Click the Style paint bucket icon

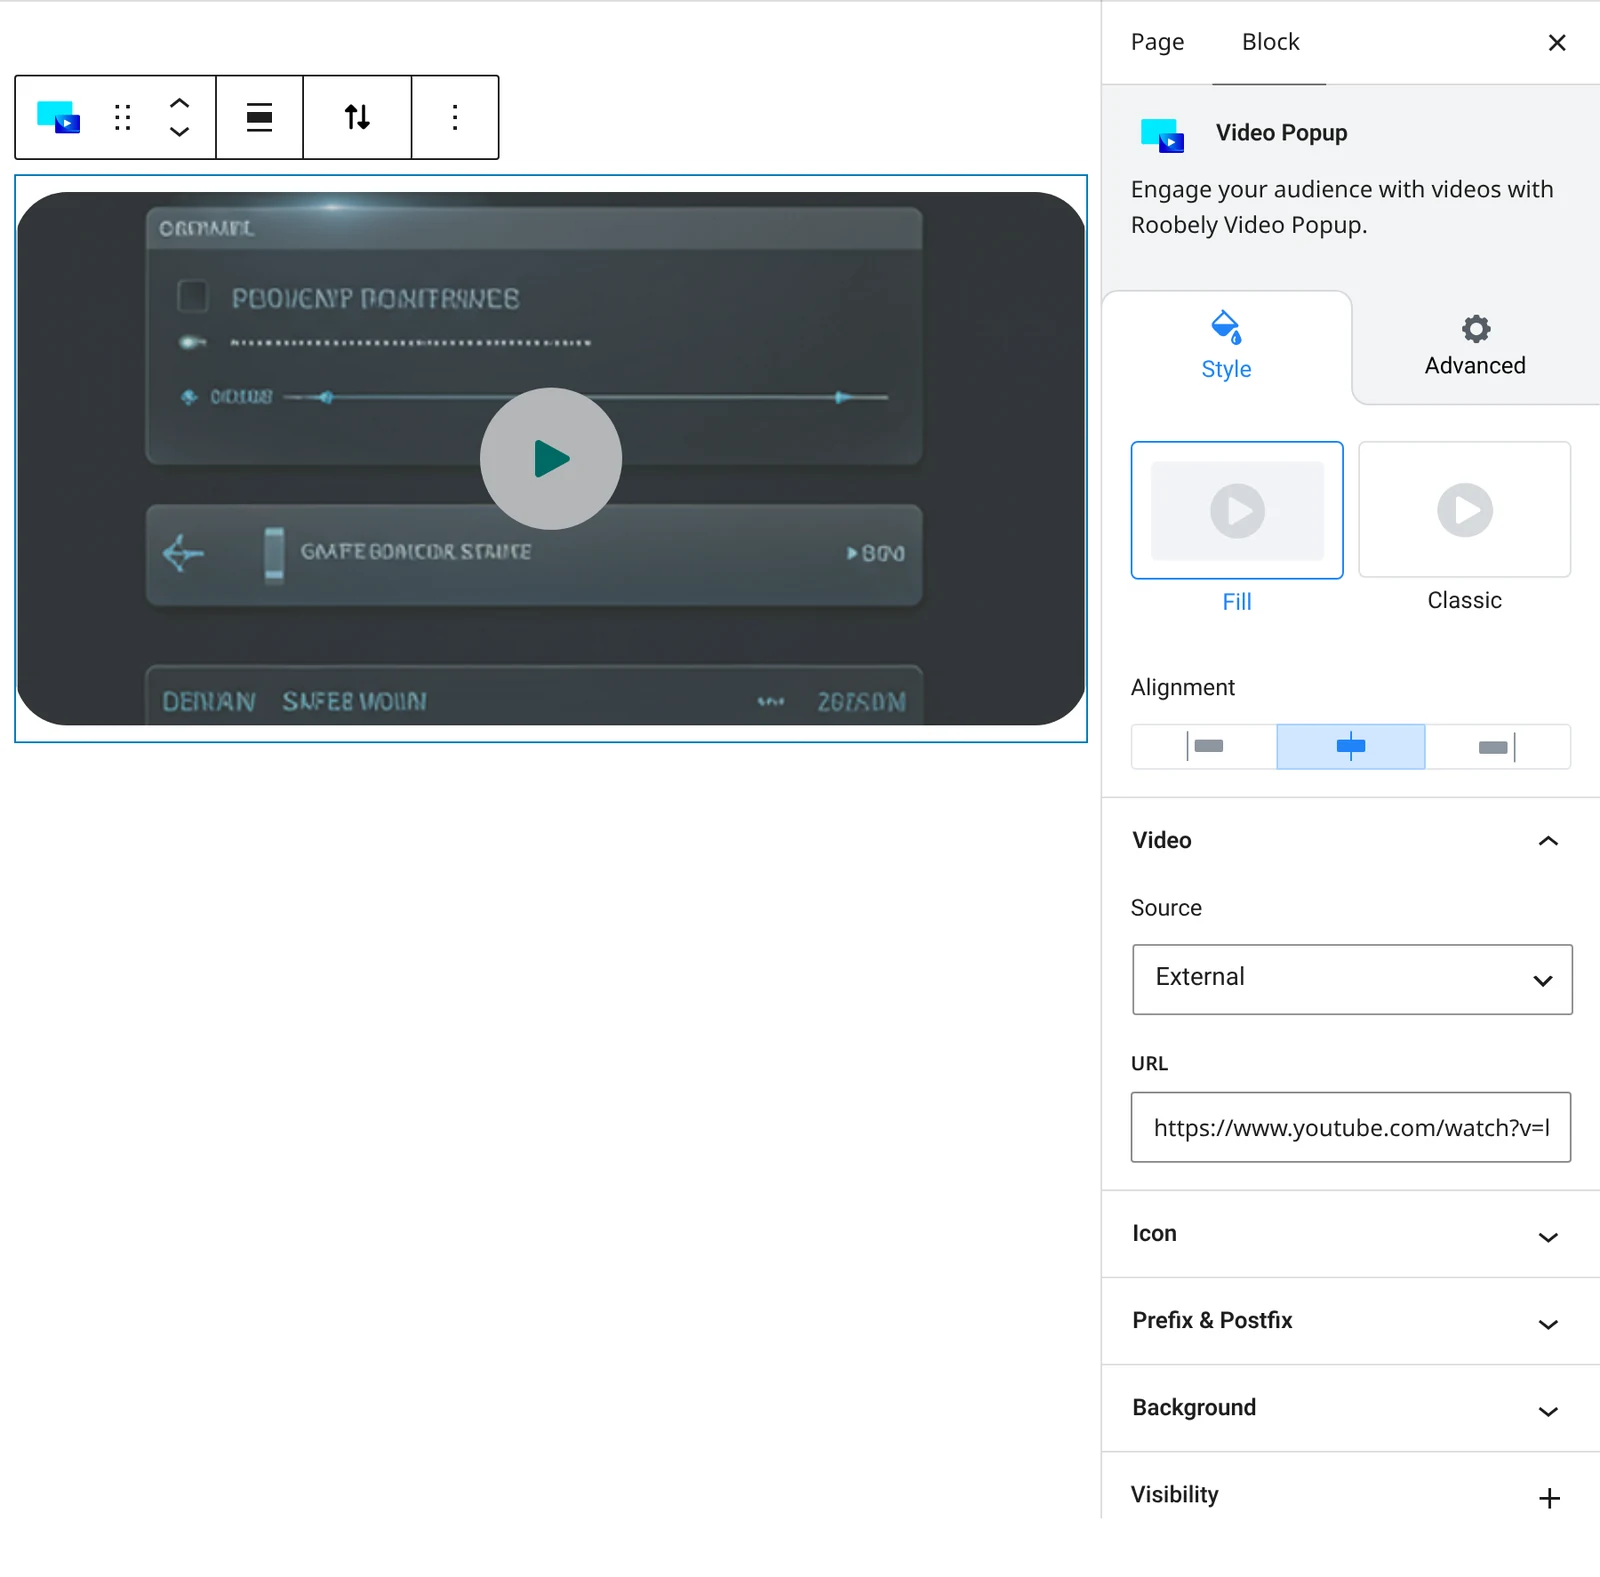coord(1226,327)
